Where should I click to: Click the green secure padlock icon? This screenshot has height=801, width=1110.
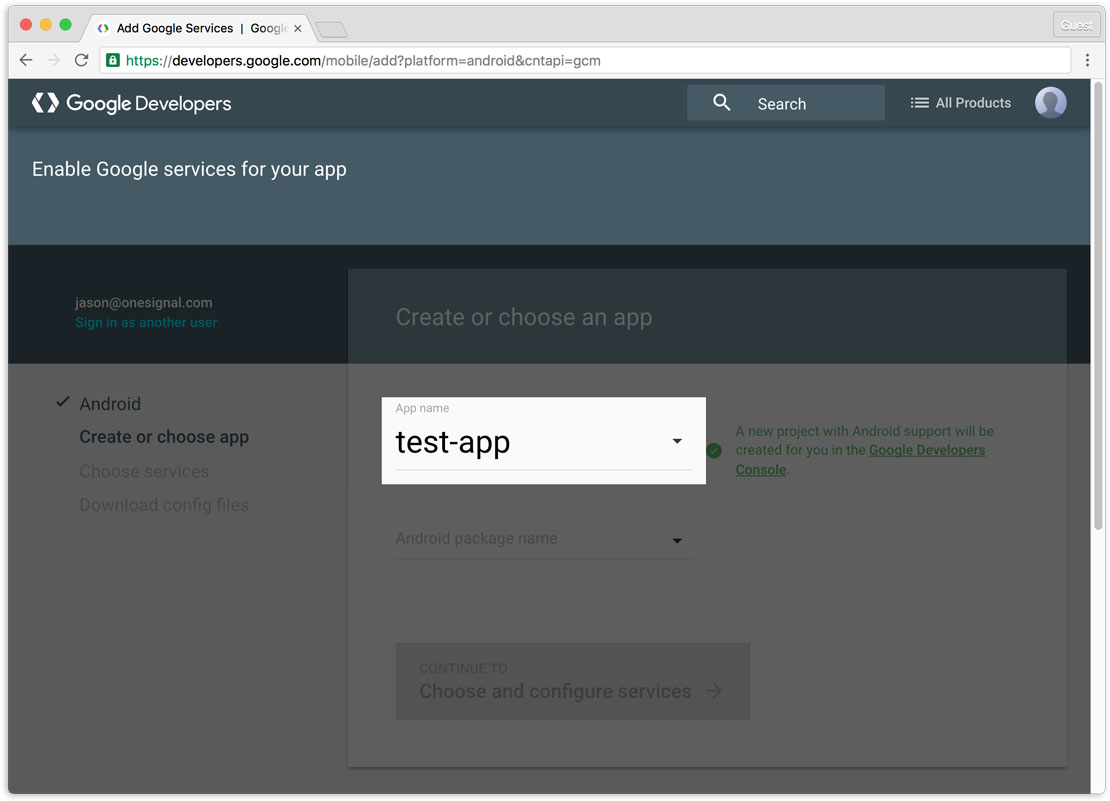(x=113, y=60)
